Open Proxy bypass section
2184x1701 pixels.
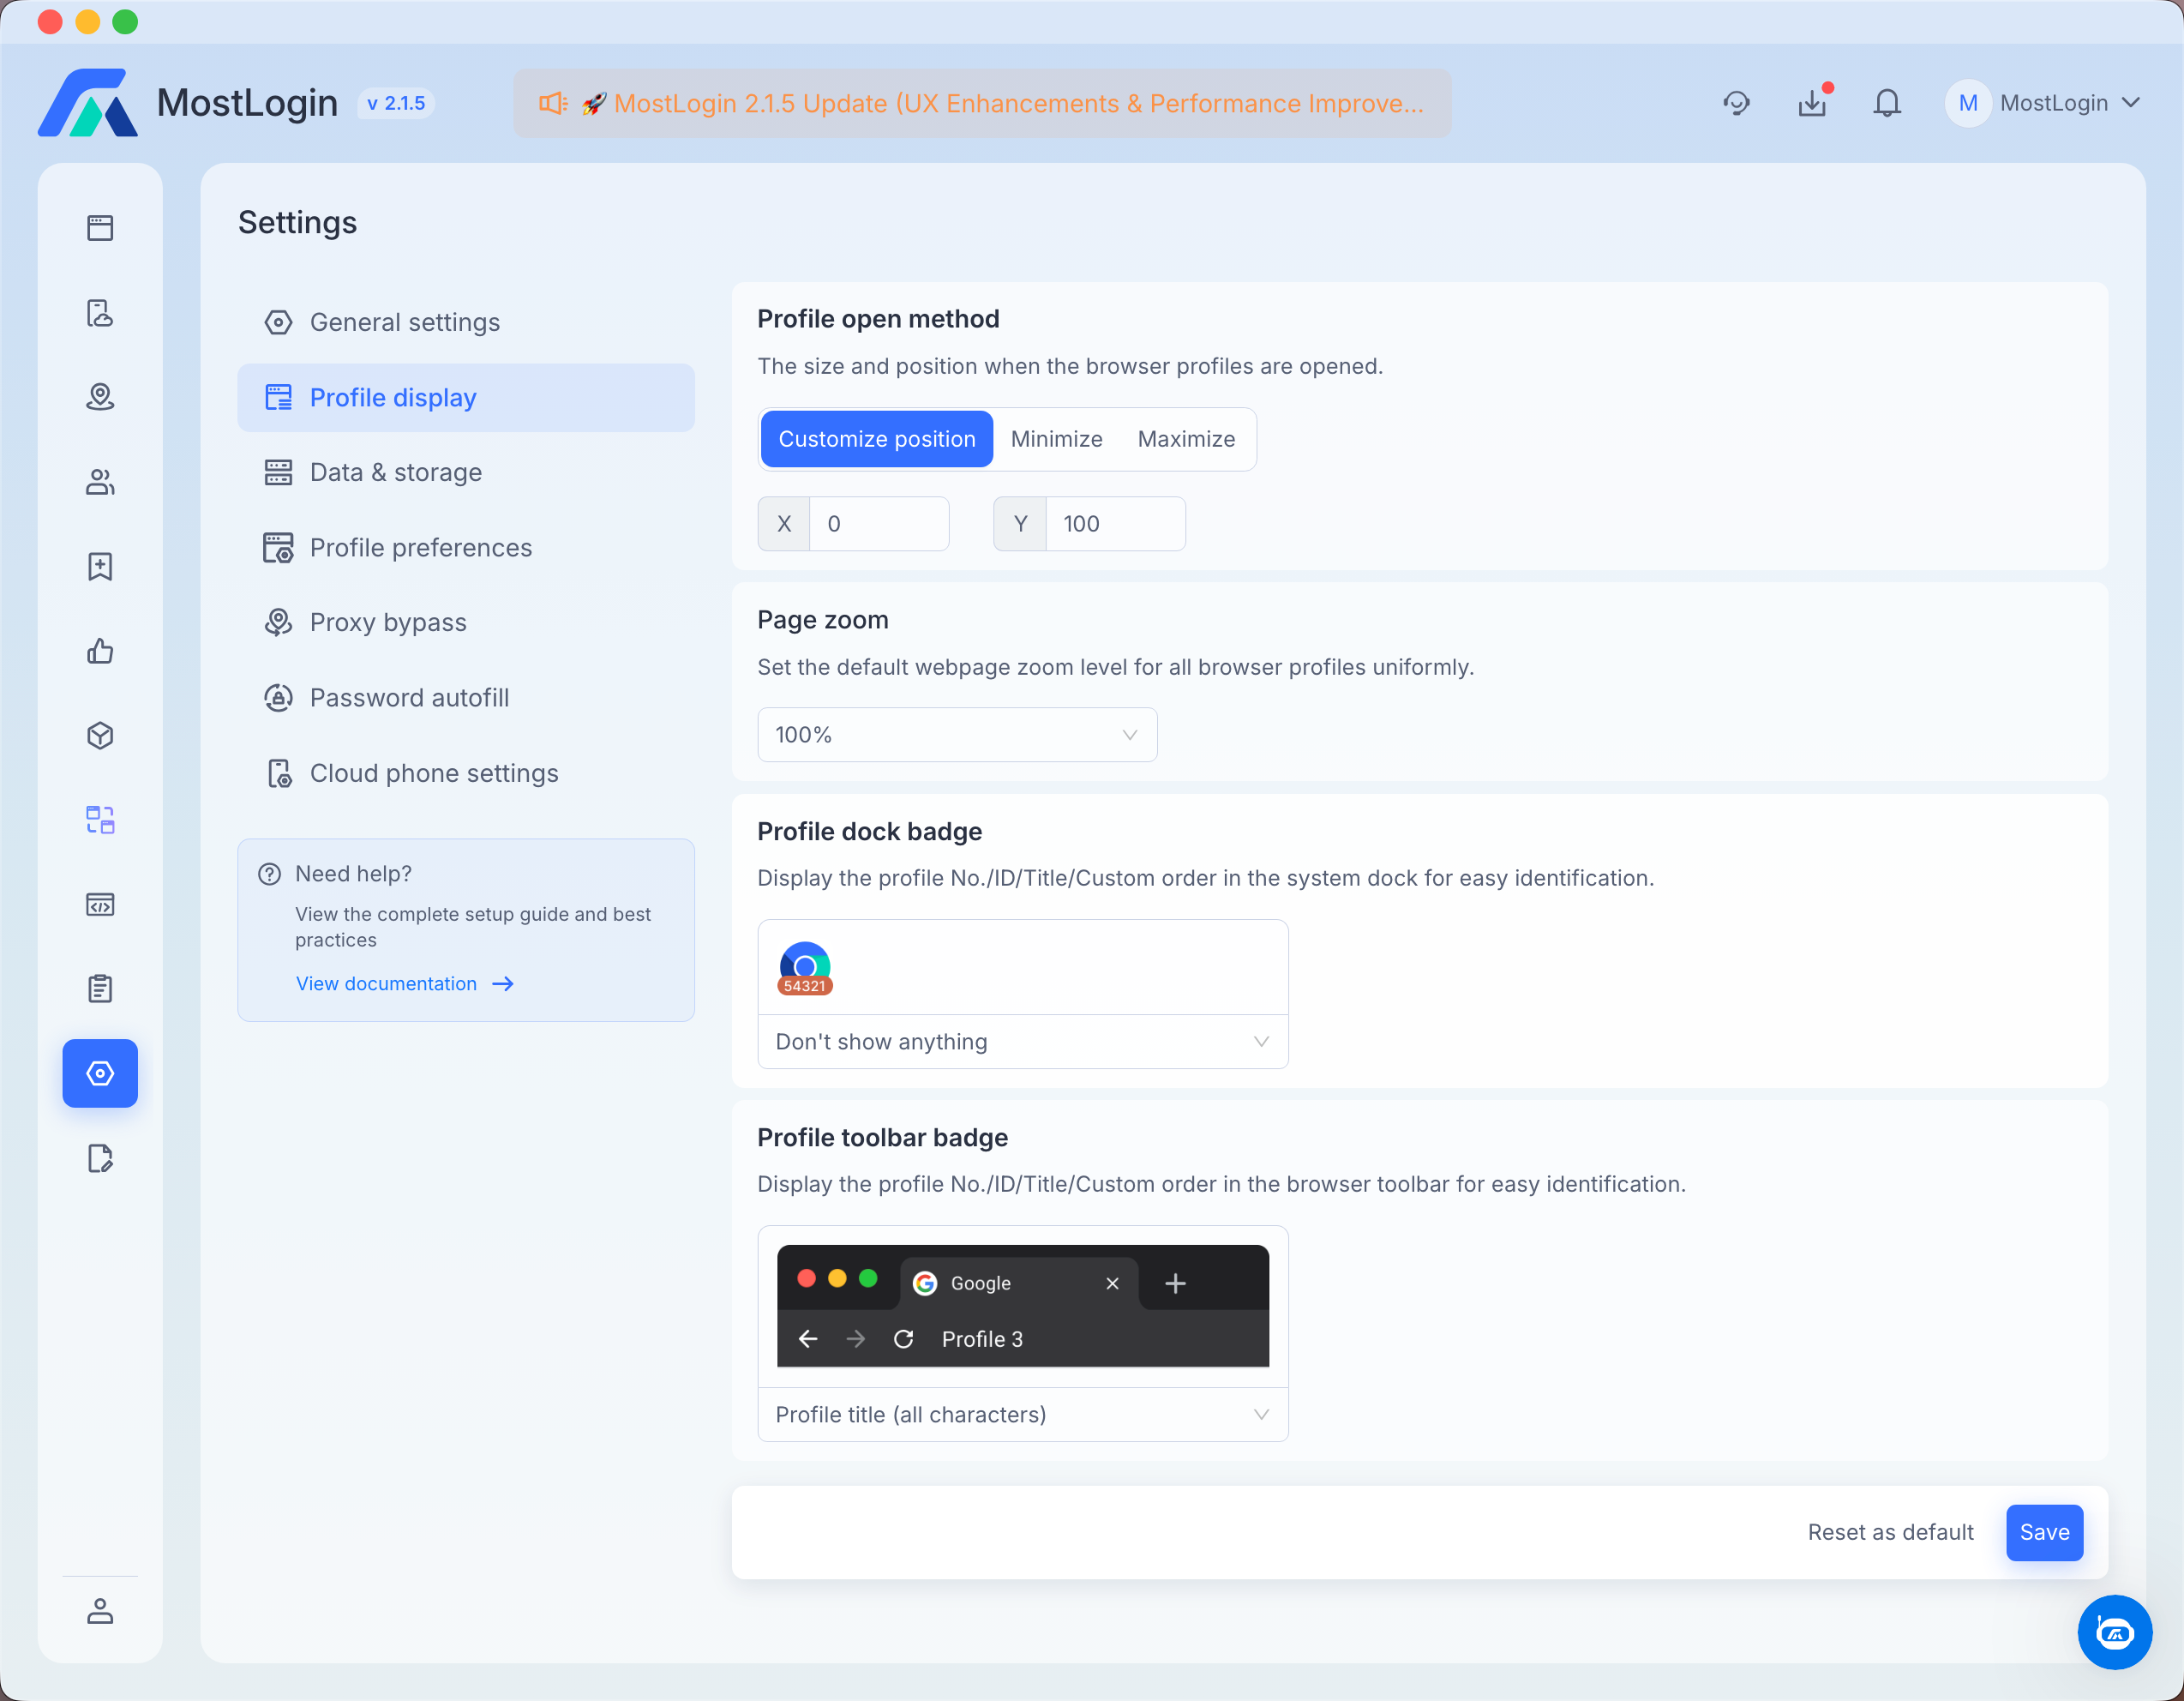click(x=466, y=623)
